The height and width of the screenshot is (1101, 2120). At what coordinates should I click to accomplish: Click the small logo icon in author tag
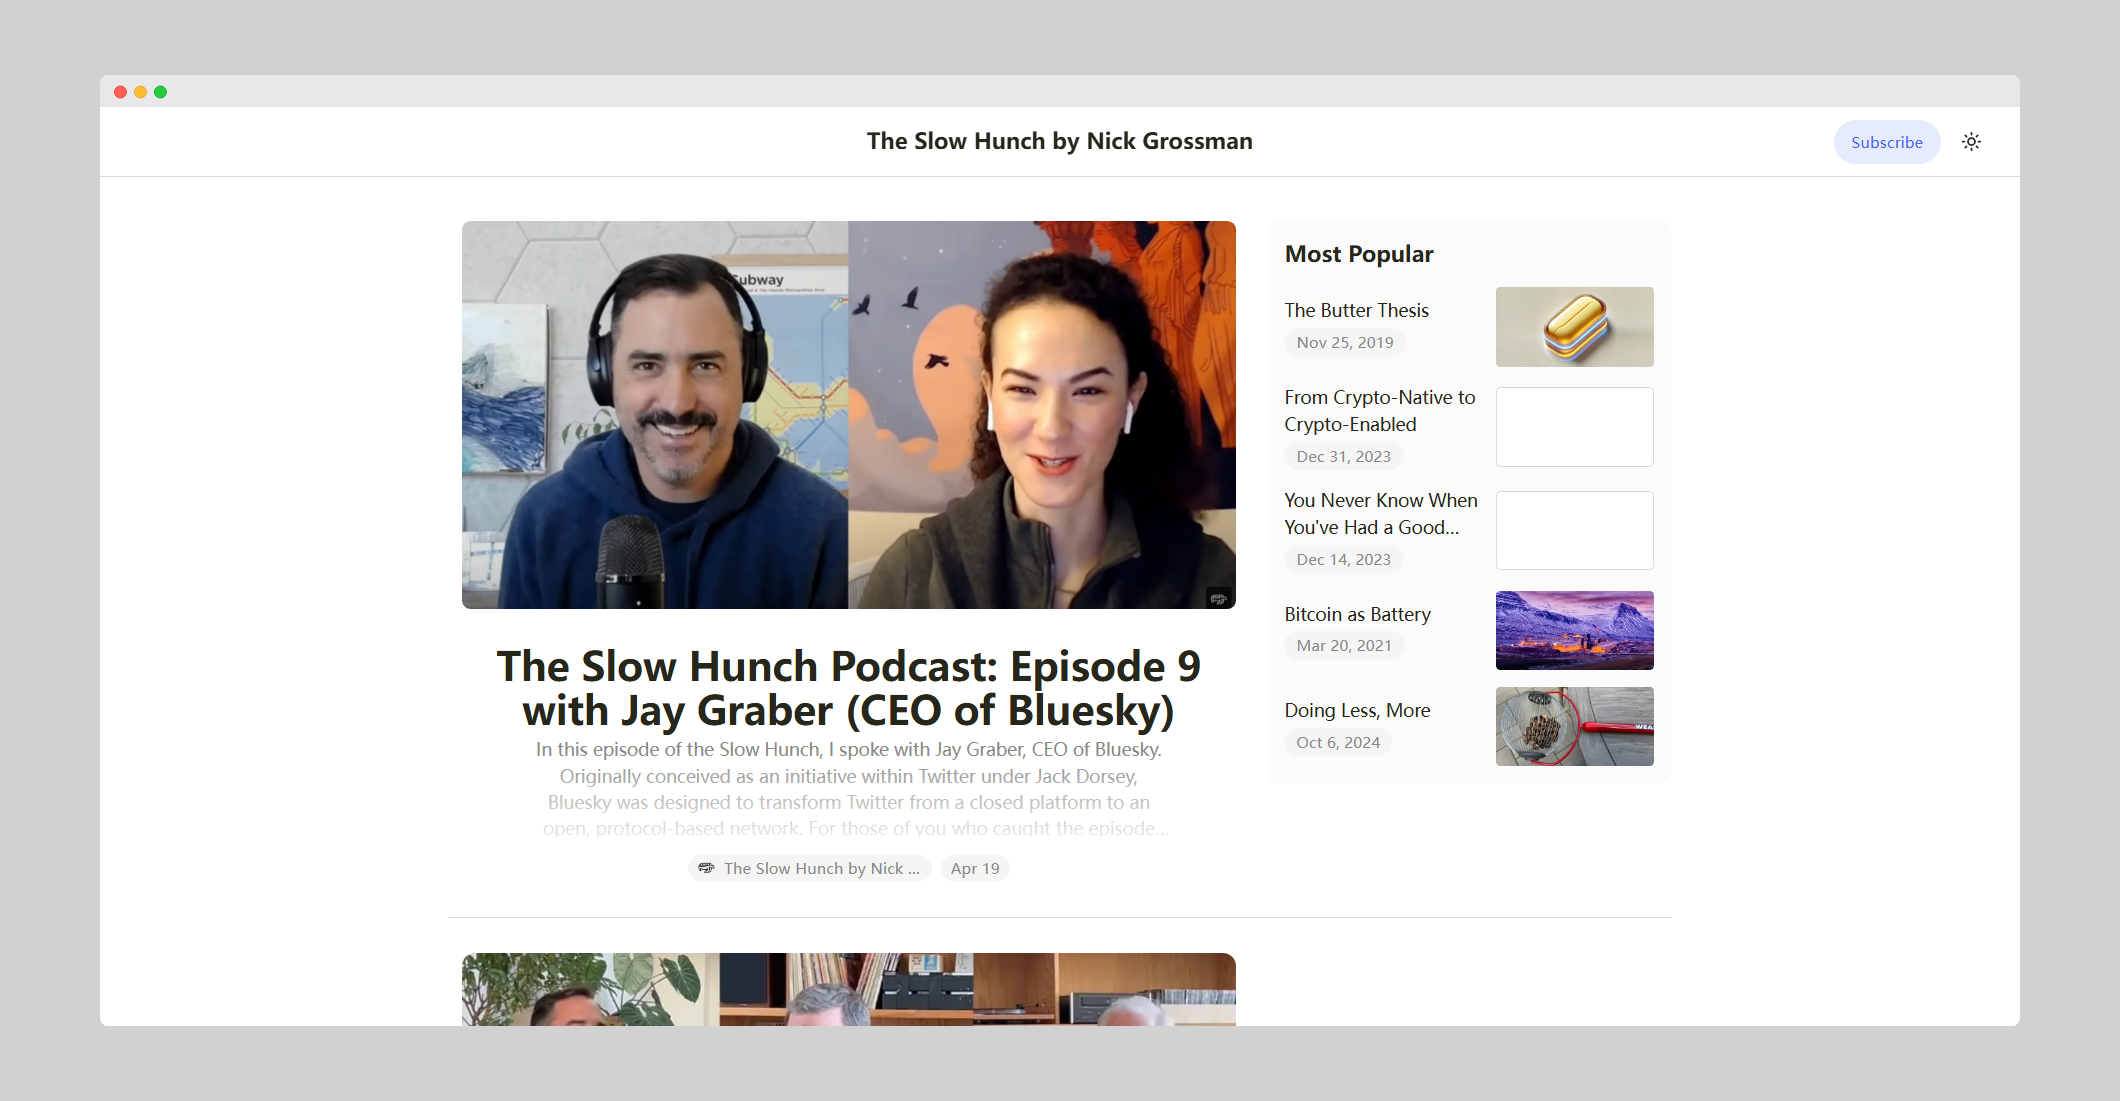706,868
